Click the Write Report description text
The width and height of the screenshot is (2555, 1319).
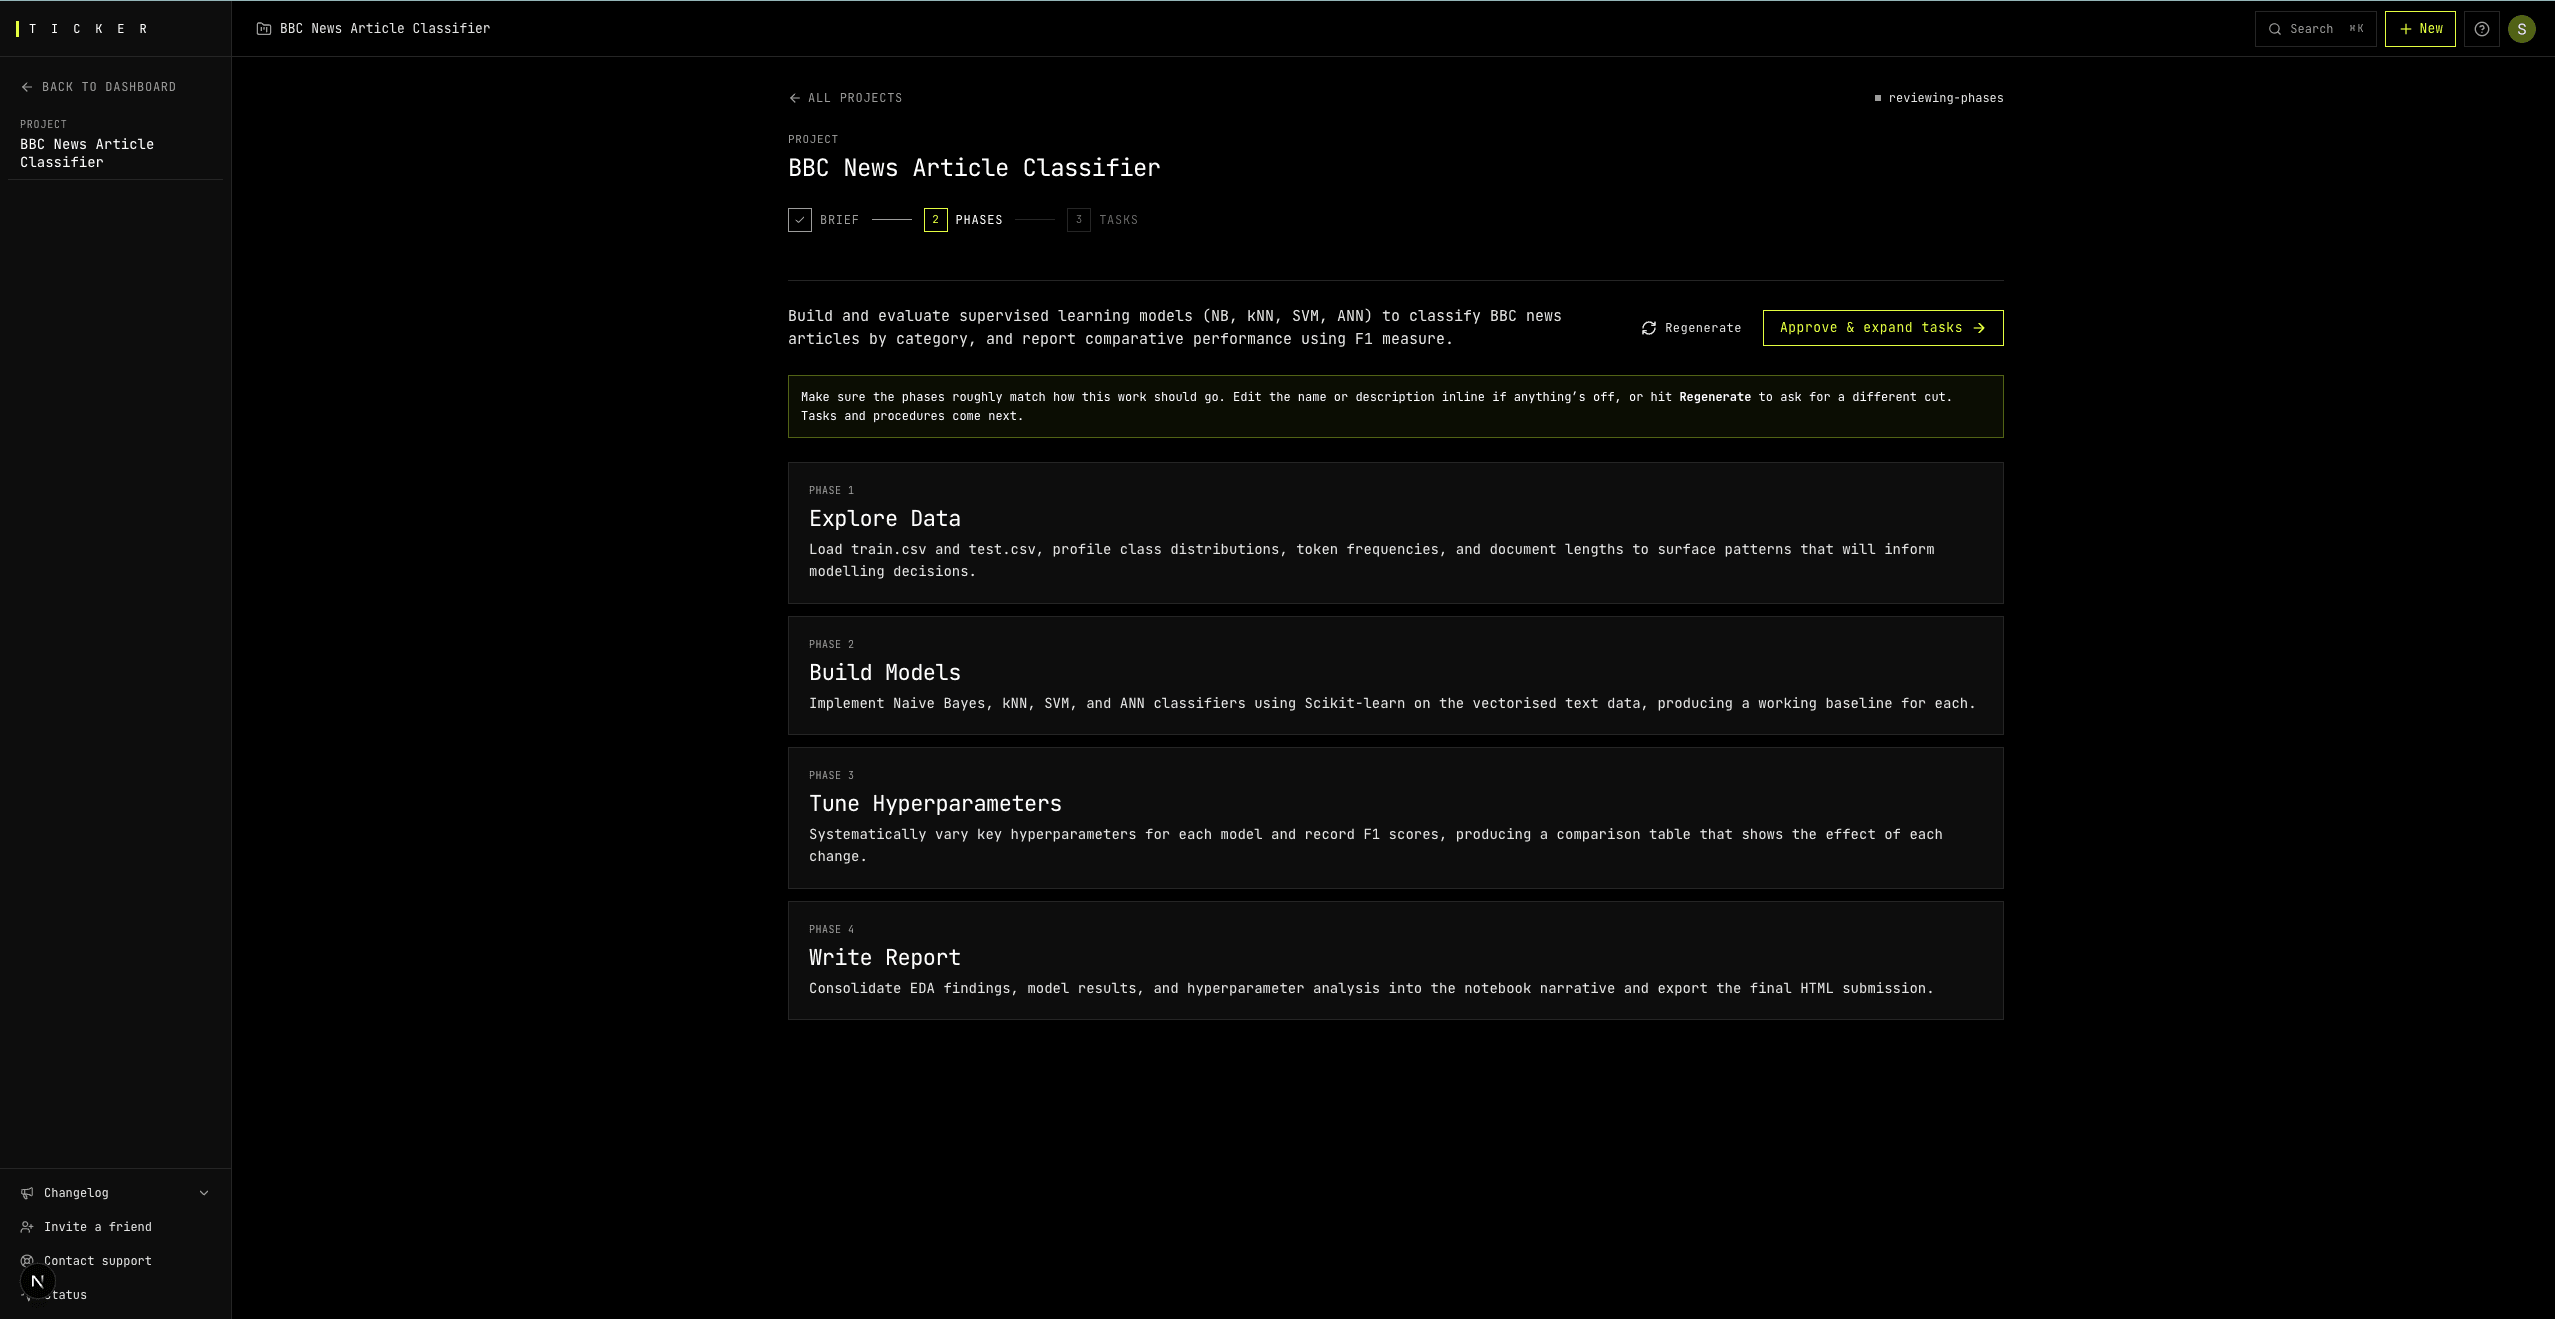point(1371,988)
